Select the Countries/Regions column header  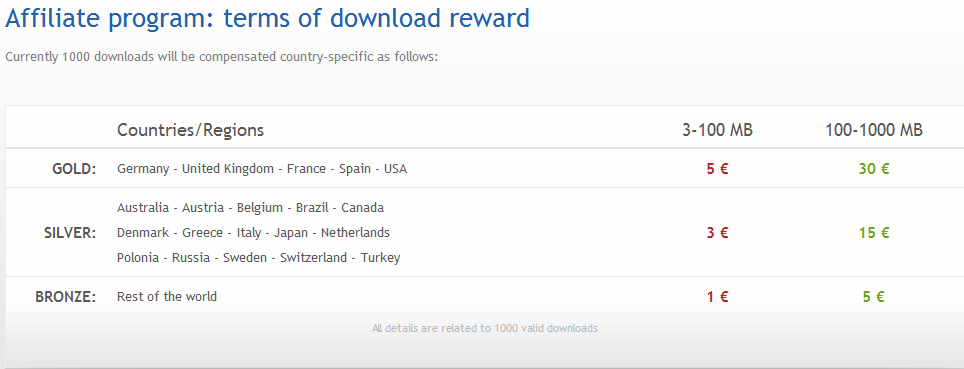(x=191, y=130)
